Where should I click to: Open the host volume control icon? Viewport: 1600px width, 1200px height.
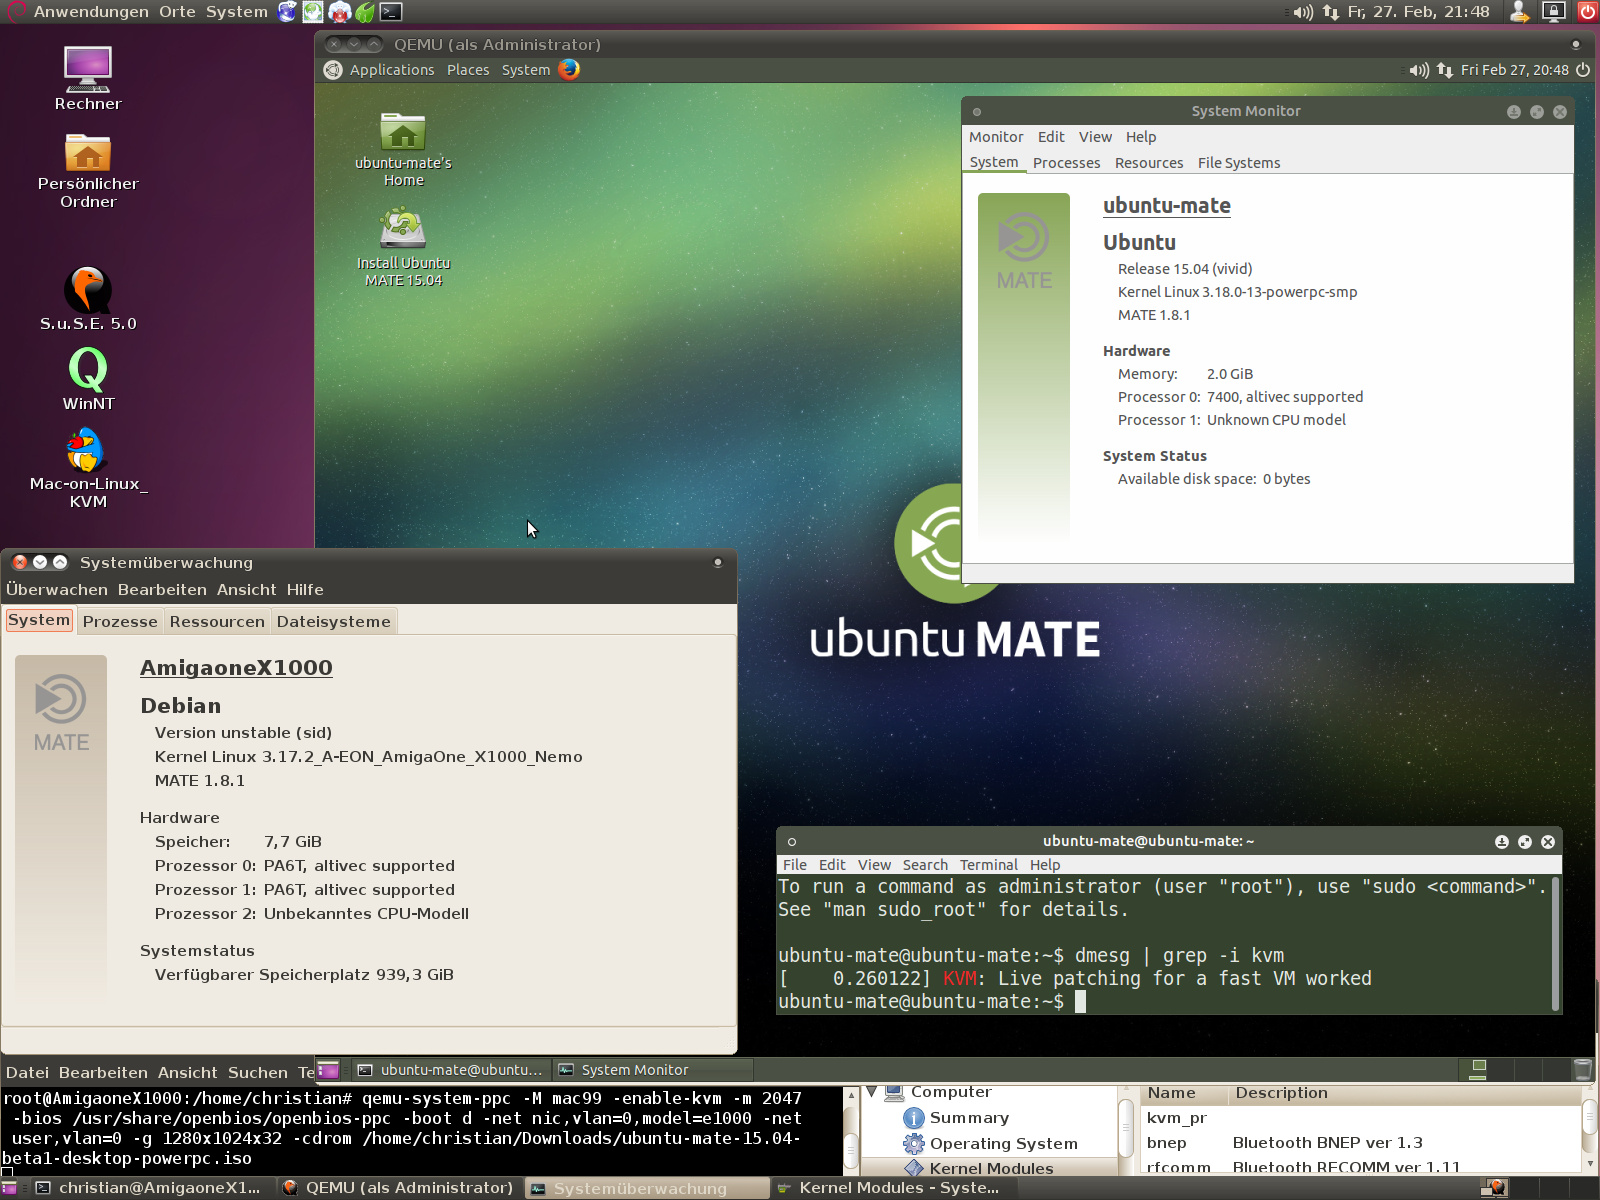1302,12
